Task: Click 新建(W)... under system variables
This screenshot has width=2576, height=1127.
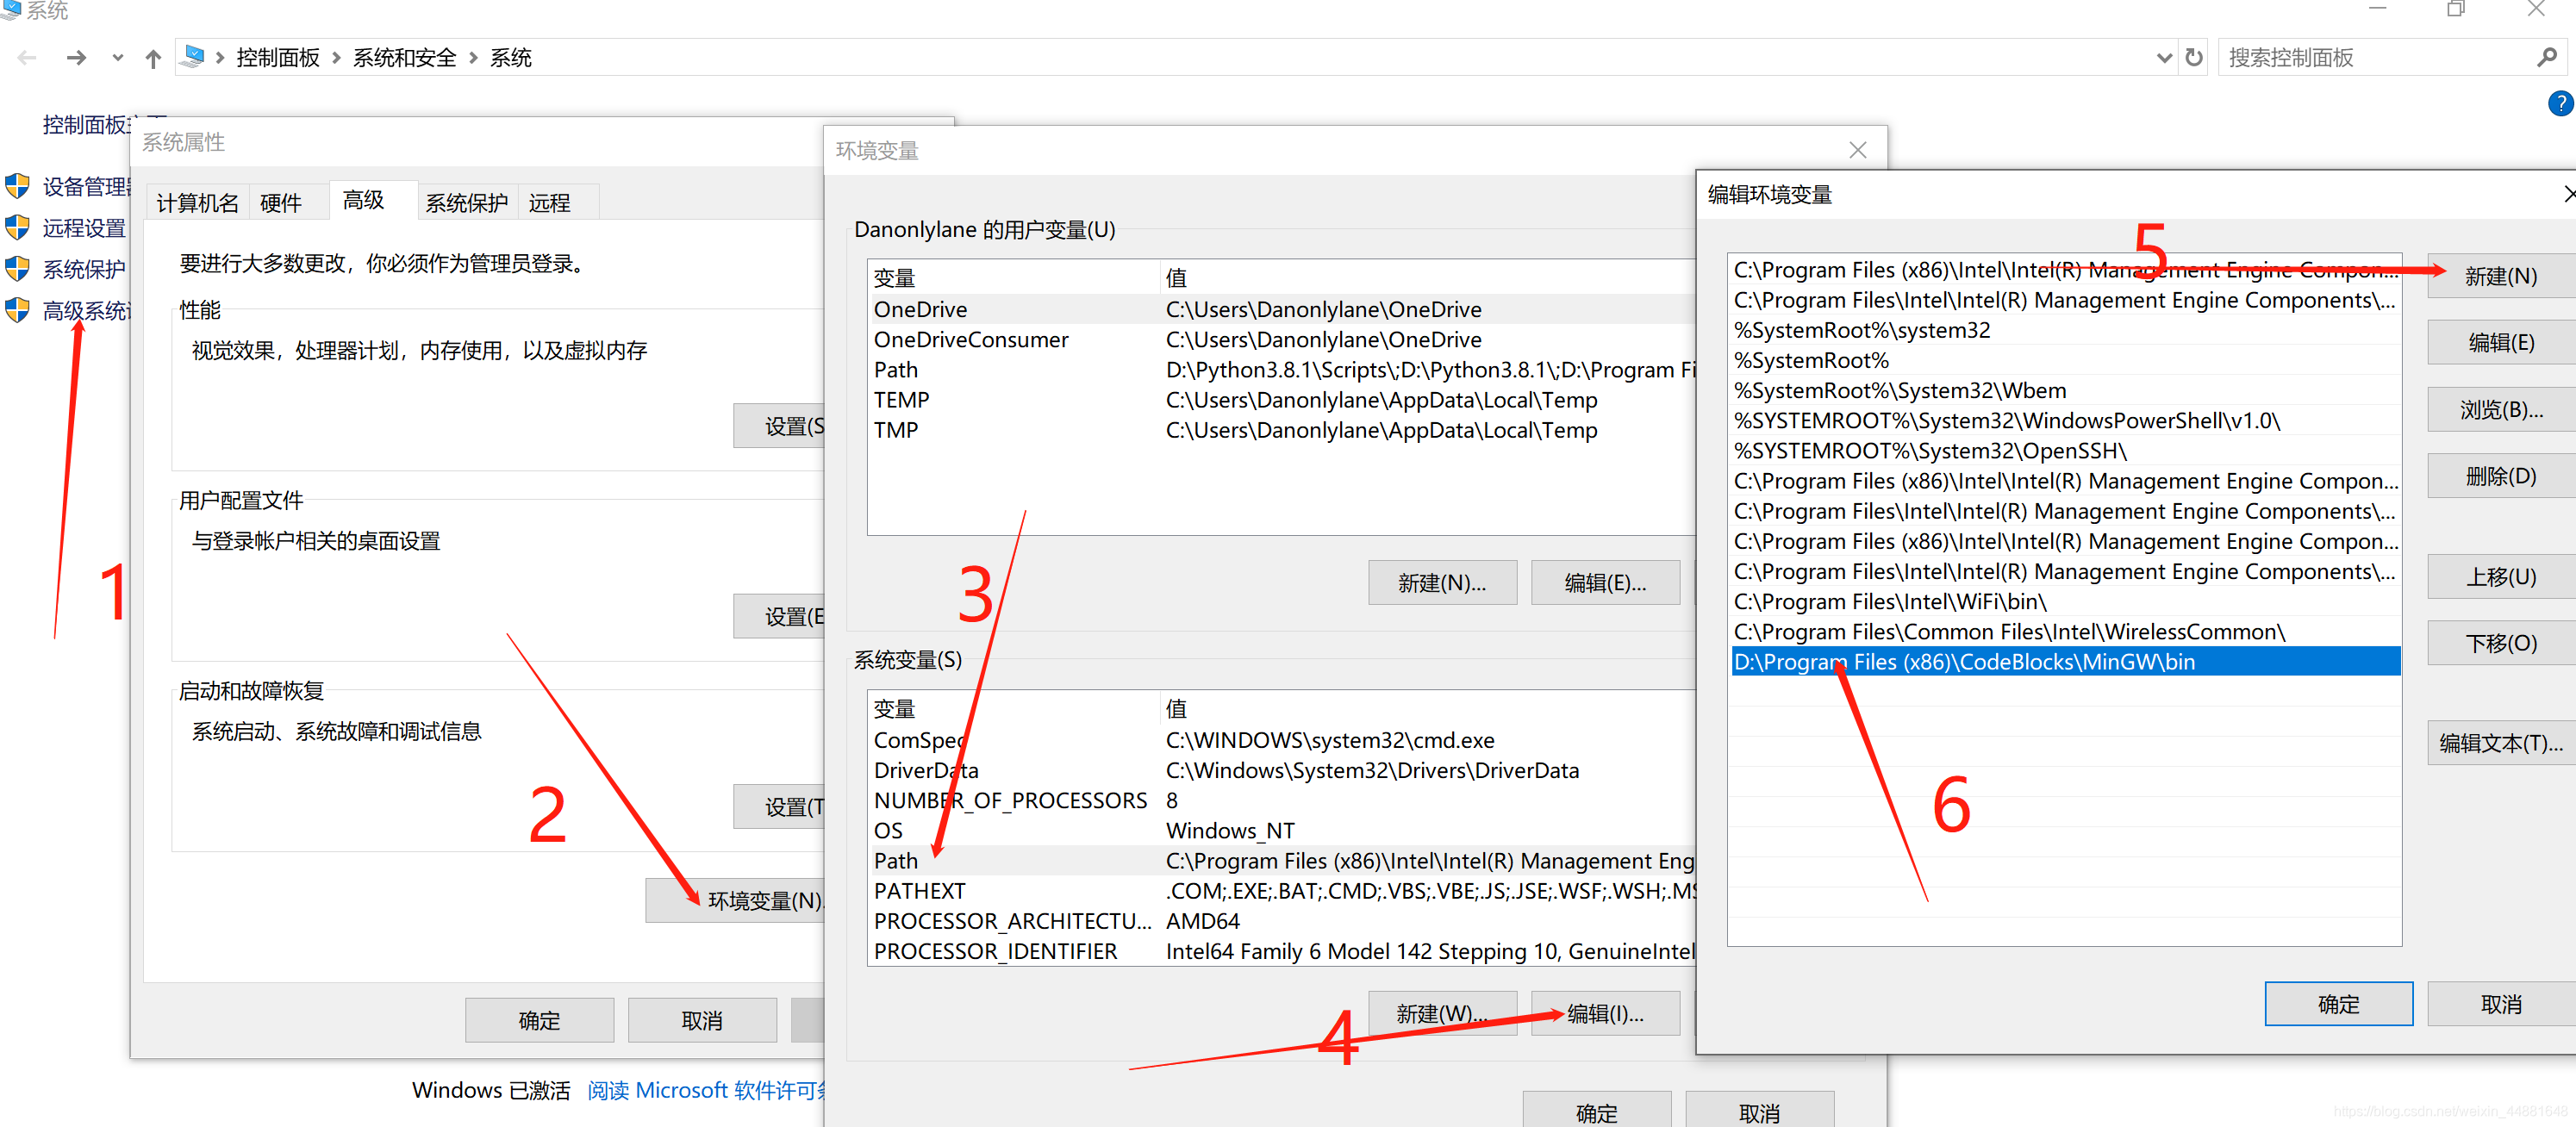Action: pos(1442,1013)
